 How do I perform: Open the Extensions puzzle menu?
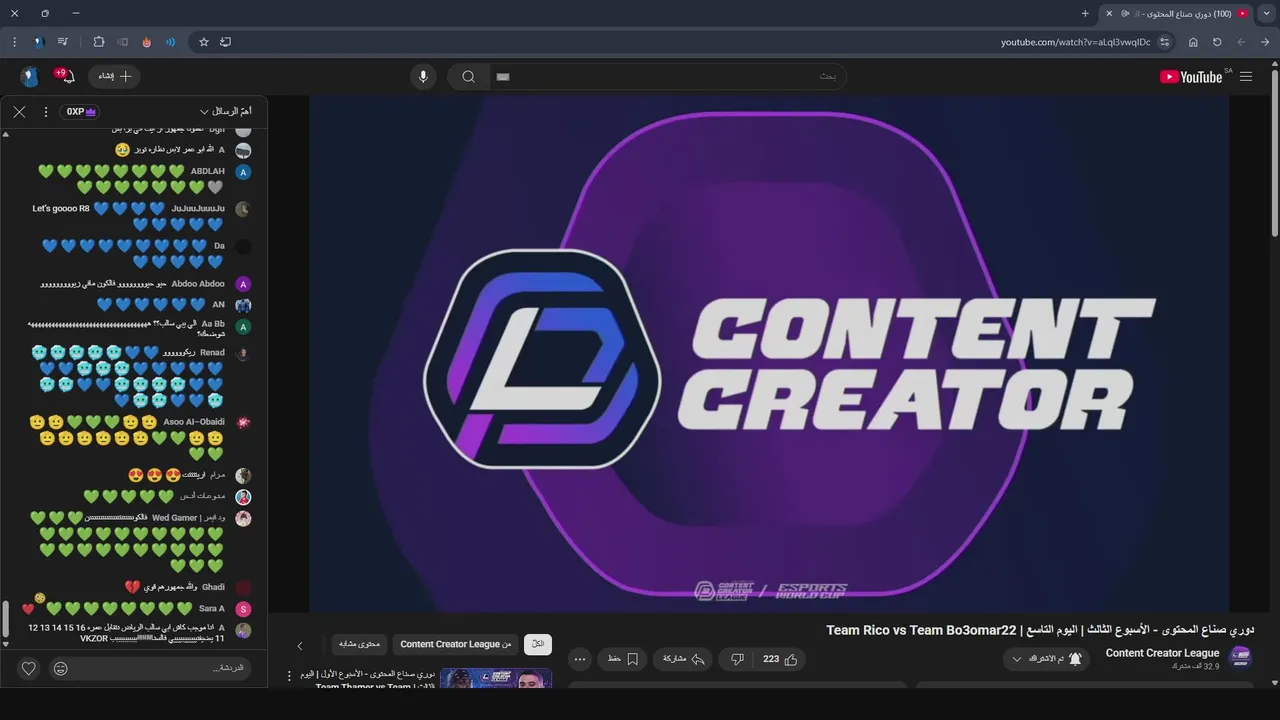click(99, 42)
